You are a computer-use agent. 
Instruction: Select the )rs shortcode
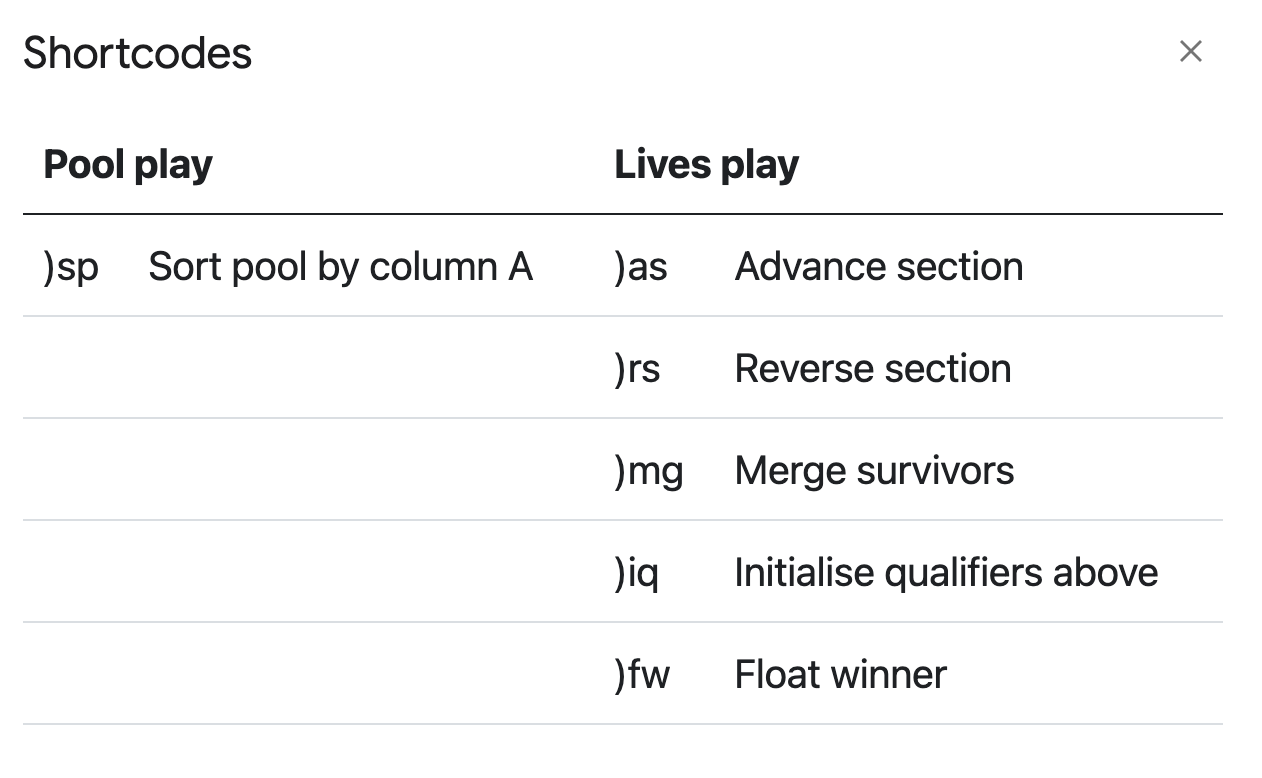point(637,369)
